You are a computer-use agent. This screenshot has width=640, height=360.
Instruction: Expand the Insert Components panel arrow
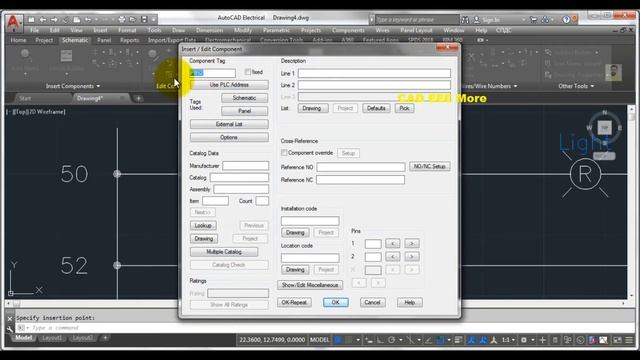pyautogui.click(x=98, y=86)
